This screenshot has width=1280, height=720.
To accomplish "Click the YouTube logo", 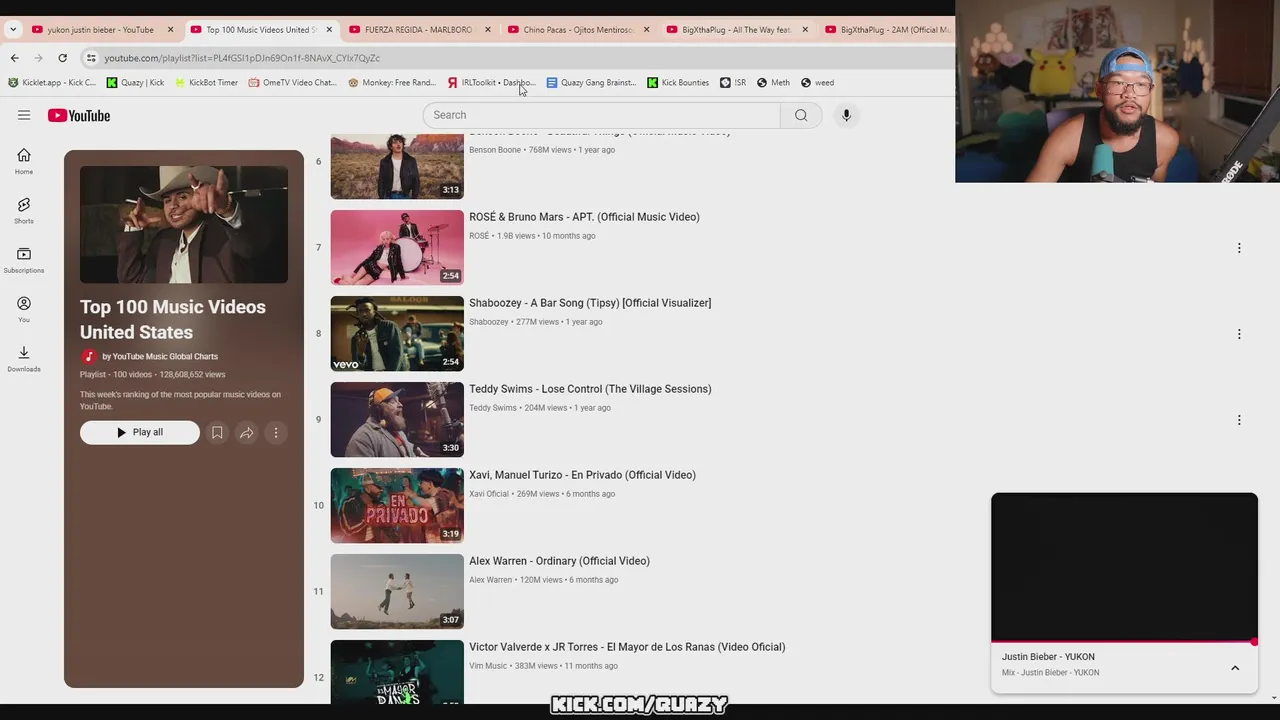I will (x=79, y=116).
